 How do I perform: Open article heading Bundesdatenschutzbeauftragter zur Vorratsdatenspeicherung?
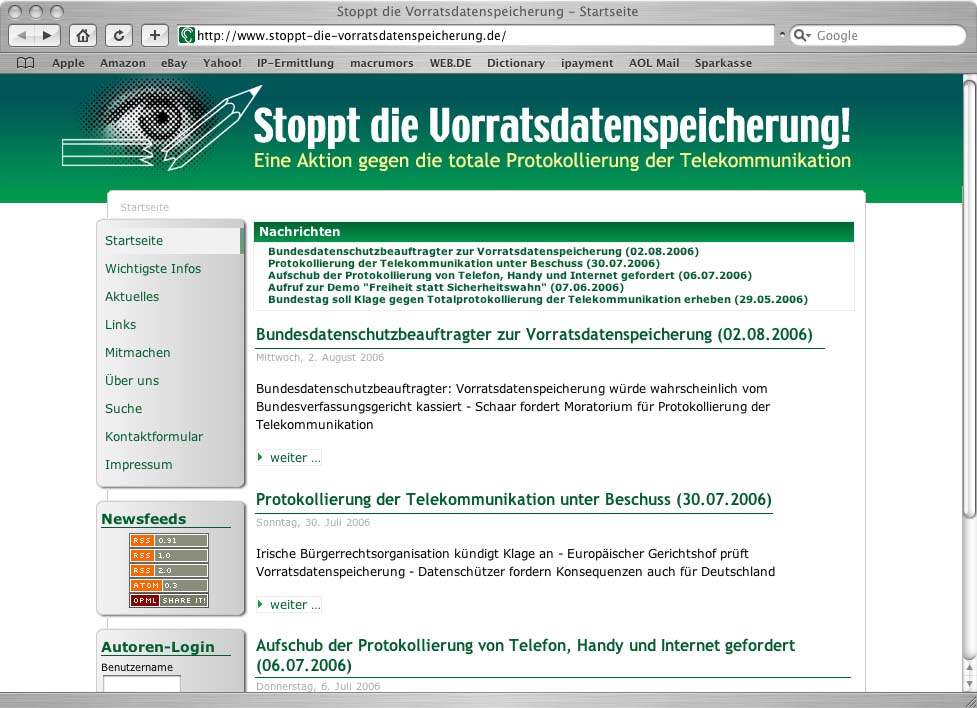pyautogui.click(x=534, y=335)
